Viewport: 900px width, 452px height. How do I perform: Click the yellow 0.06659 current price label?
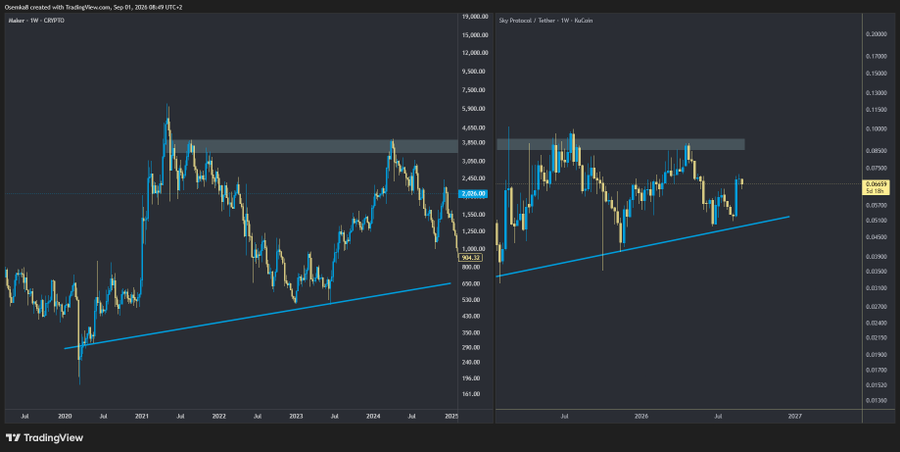click(876, 187)
